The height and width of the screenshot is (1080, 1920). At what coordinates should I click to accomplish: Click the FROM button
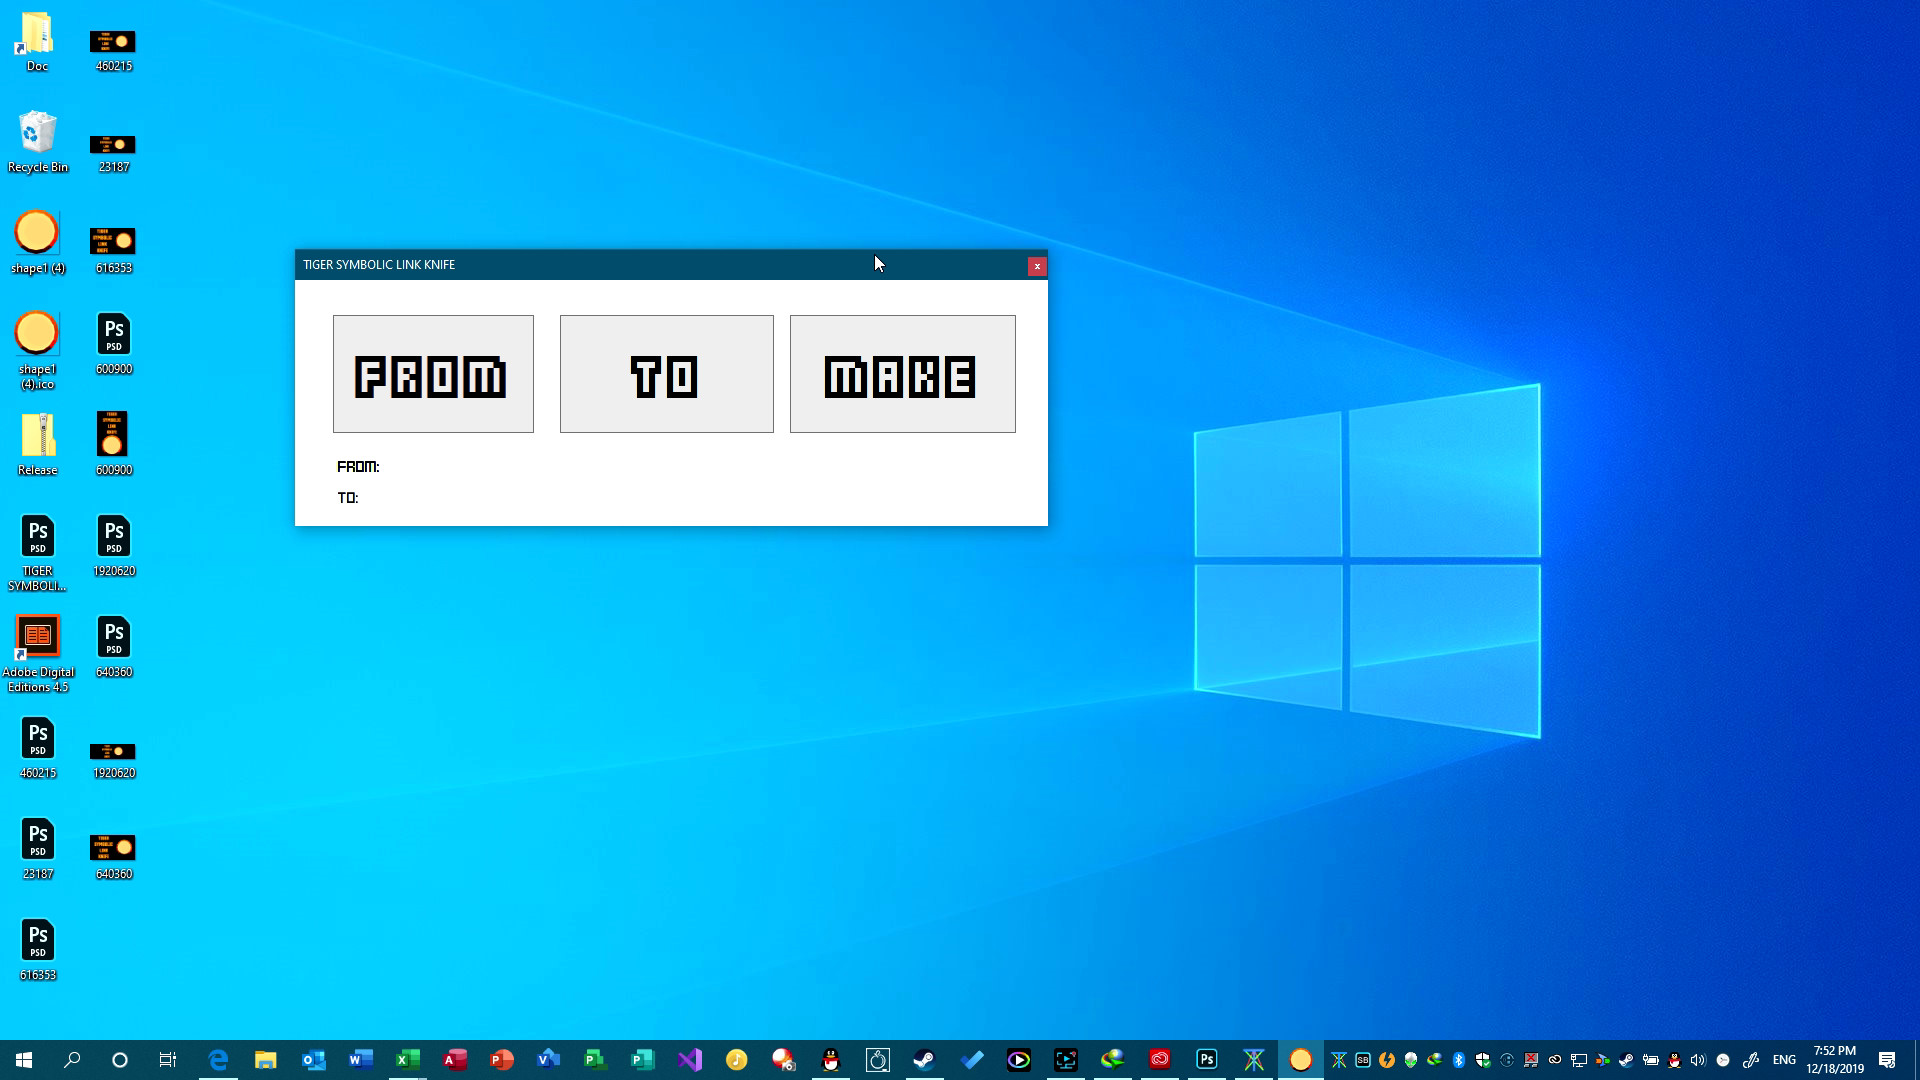[x=433, y=374]
